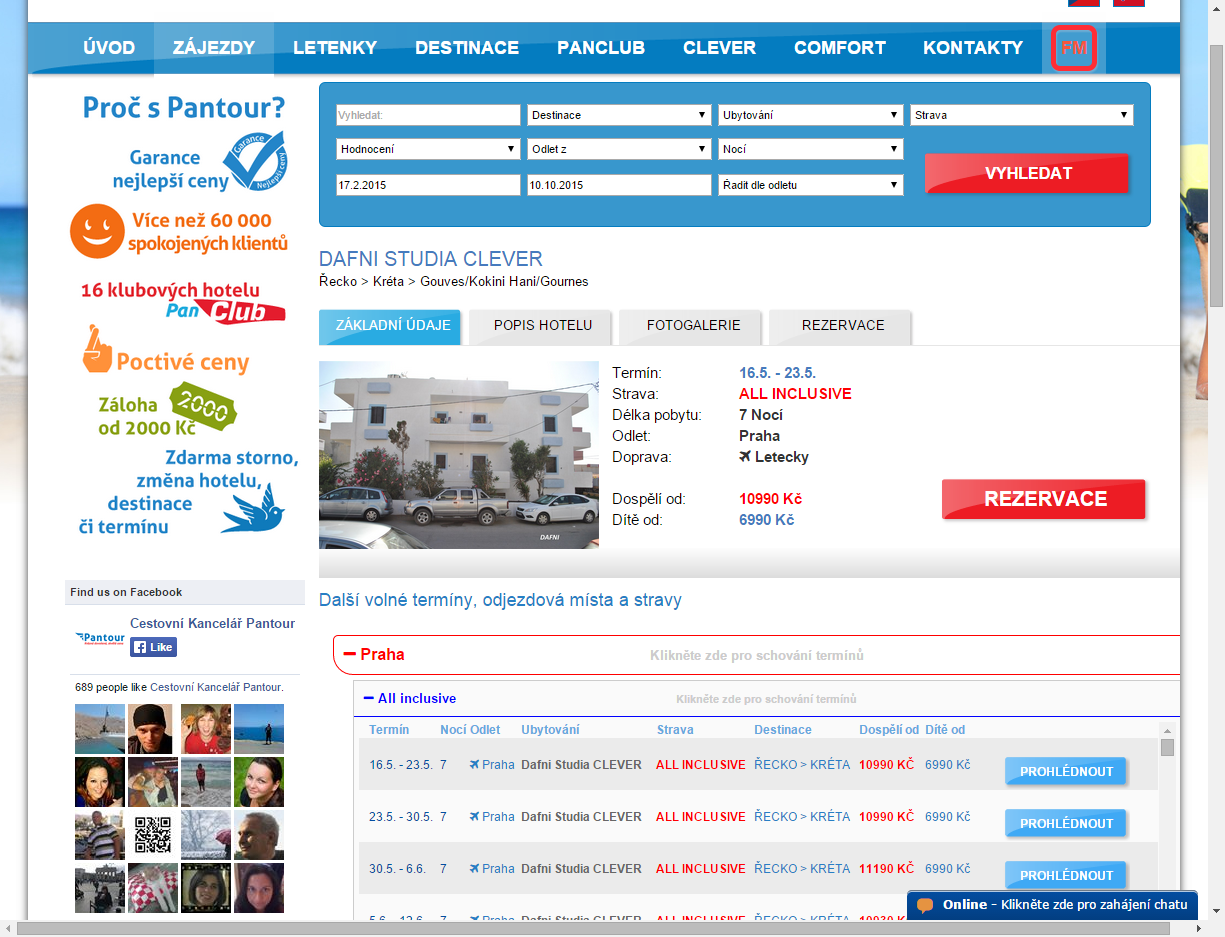Click PROHLÉDNOUT for 30.5. - 6.6. term
The width and height of the screenshot is (1225, 937).
(1066, 876)
